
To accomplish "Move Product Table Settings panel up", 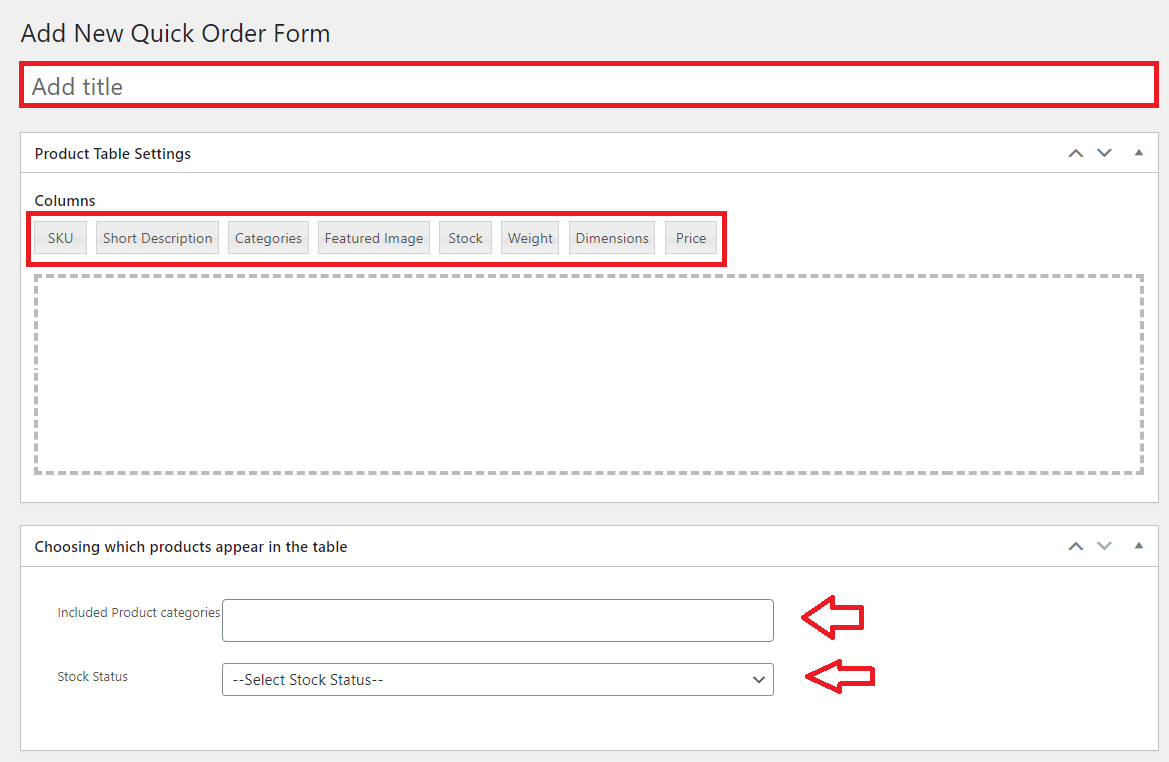I will 1075,153.
